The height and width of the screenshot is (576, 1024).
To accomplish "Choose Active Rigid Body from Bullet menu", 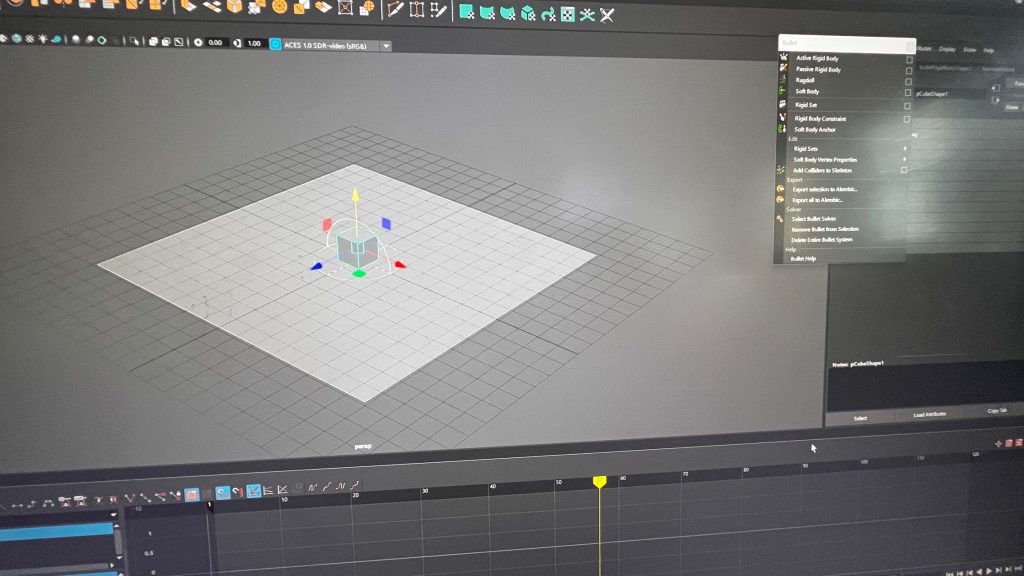I will 817,58.
